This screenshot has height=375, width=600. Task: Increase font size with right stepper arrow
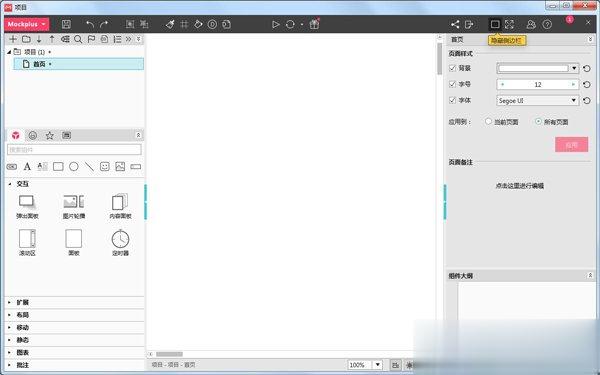tap(573, 85)
